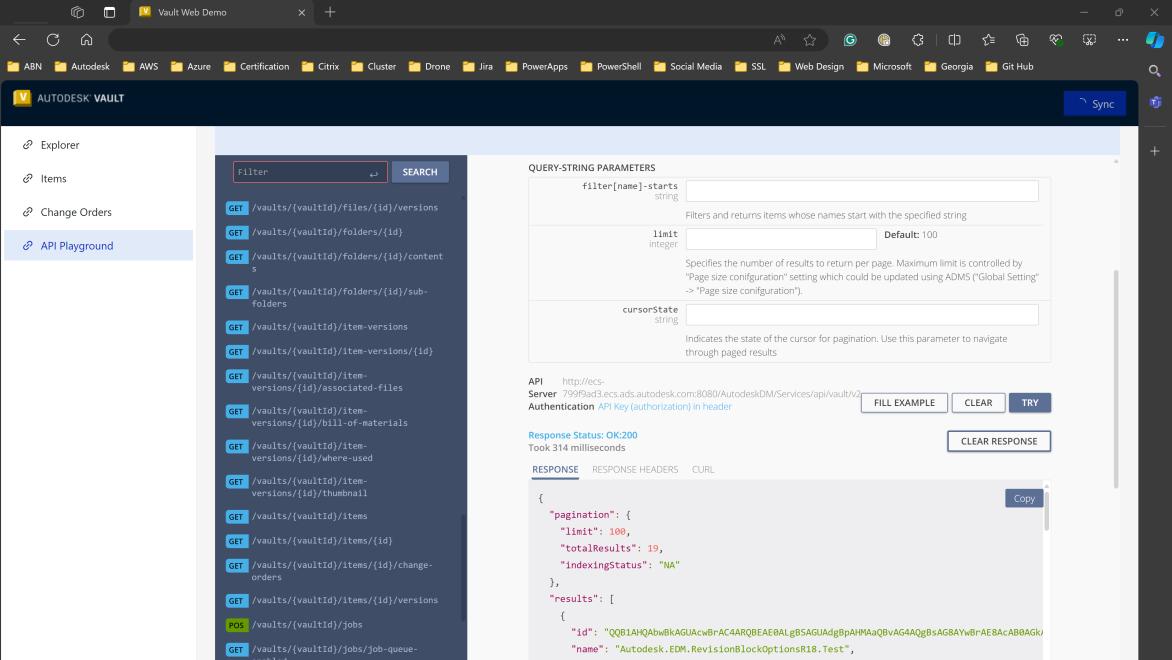This screenshot has width=1172, height=660.
Task: Click the response panel vertical scrollbar
Action: point(1046,511)
